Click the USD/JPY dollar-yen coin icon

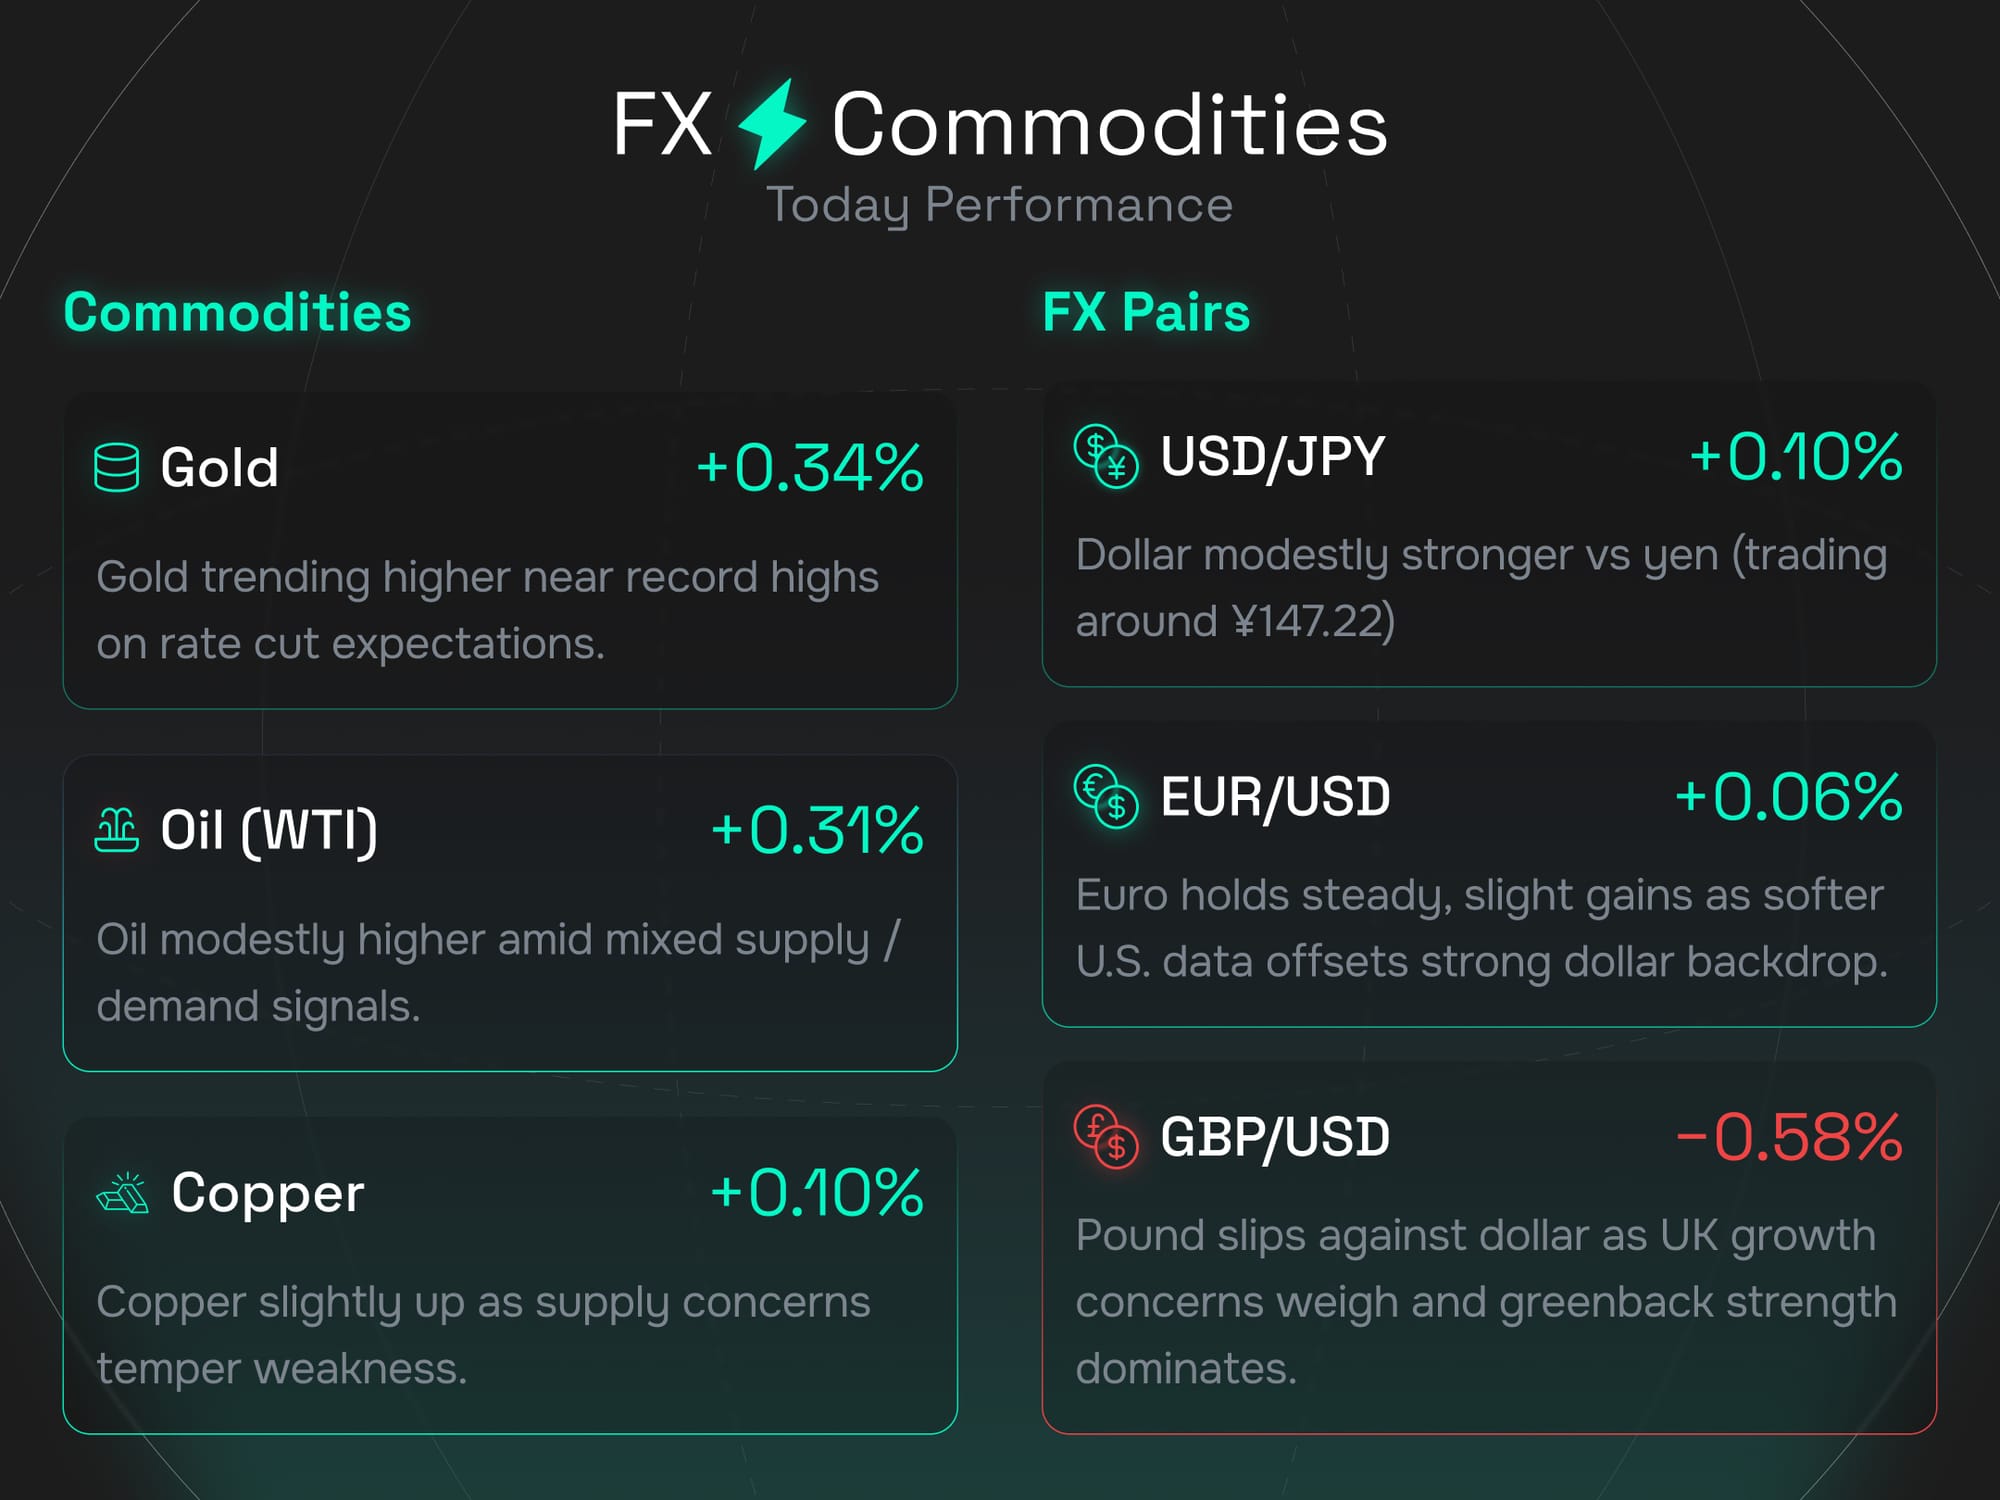(1105, 457)
